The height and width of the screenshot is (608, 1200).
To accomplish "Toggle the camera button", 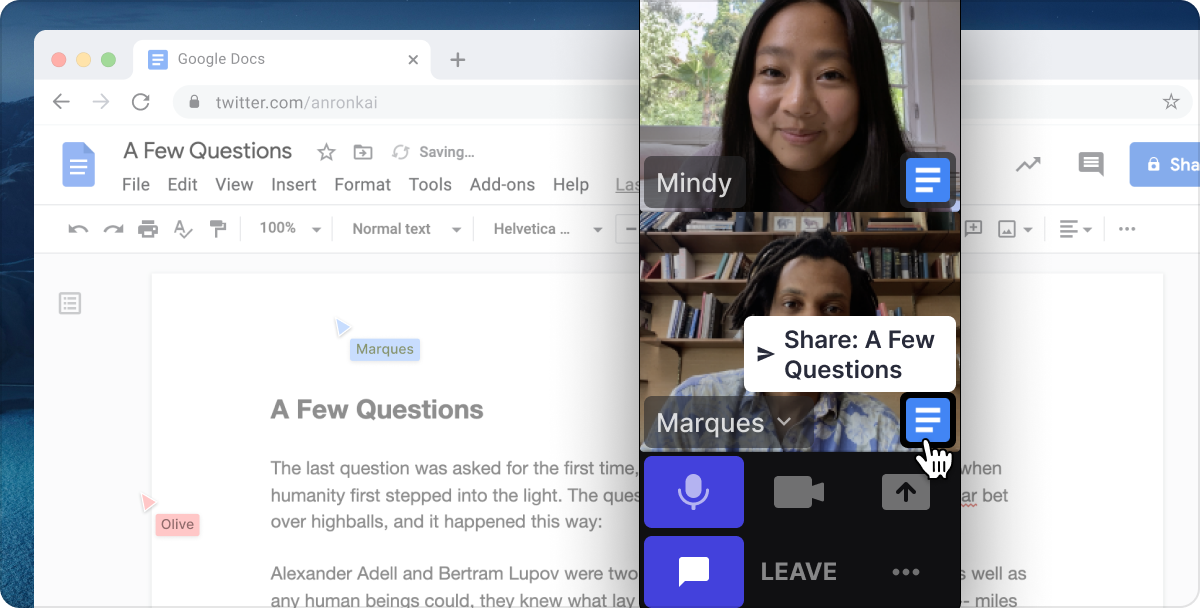I will click(x=799, y=492).
